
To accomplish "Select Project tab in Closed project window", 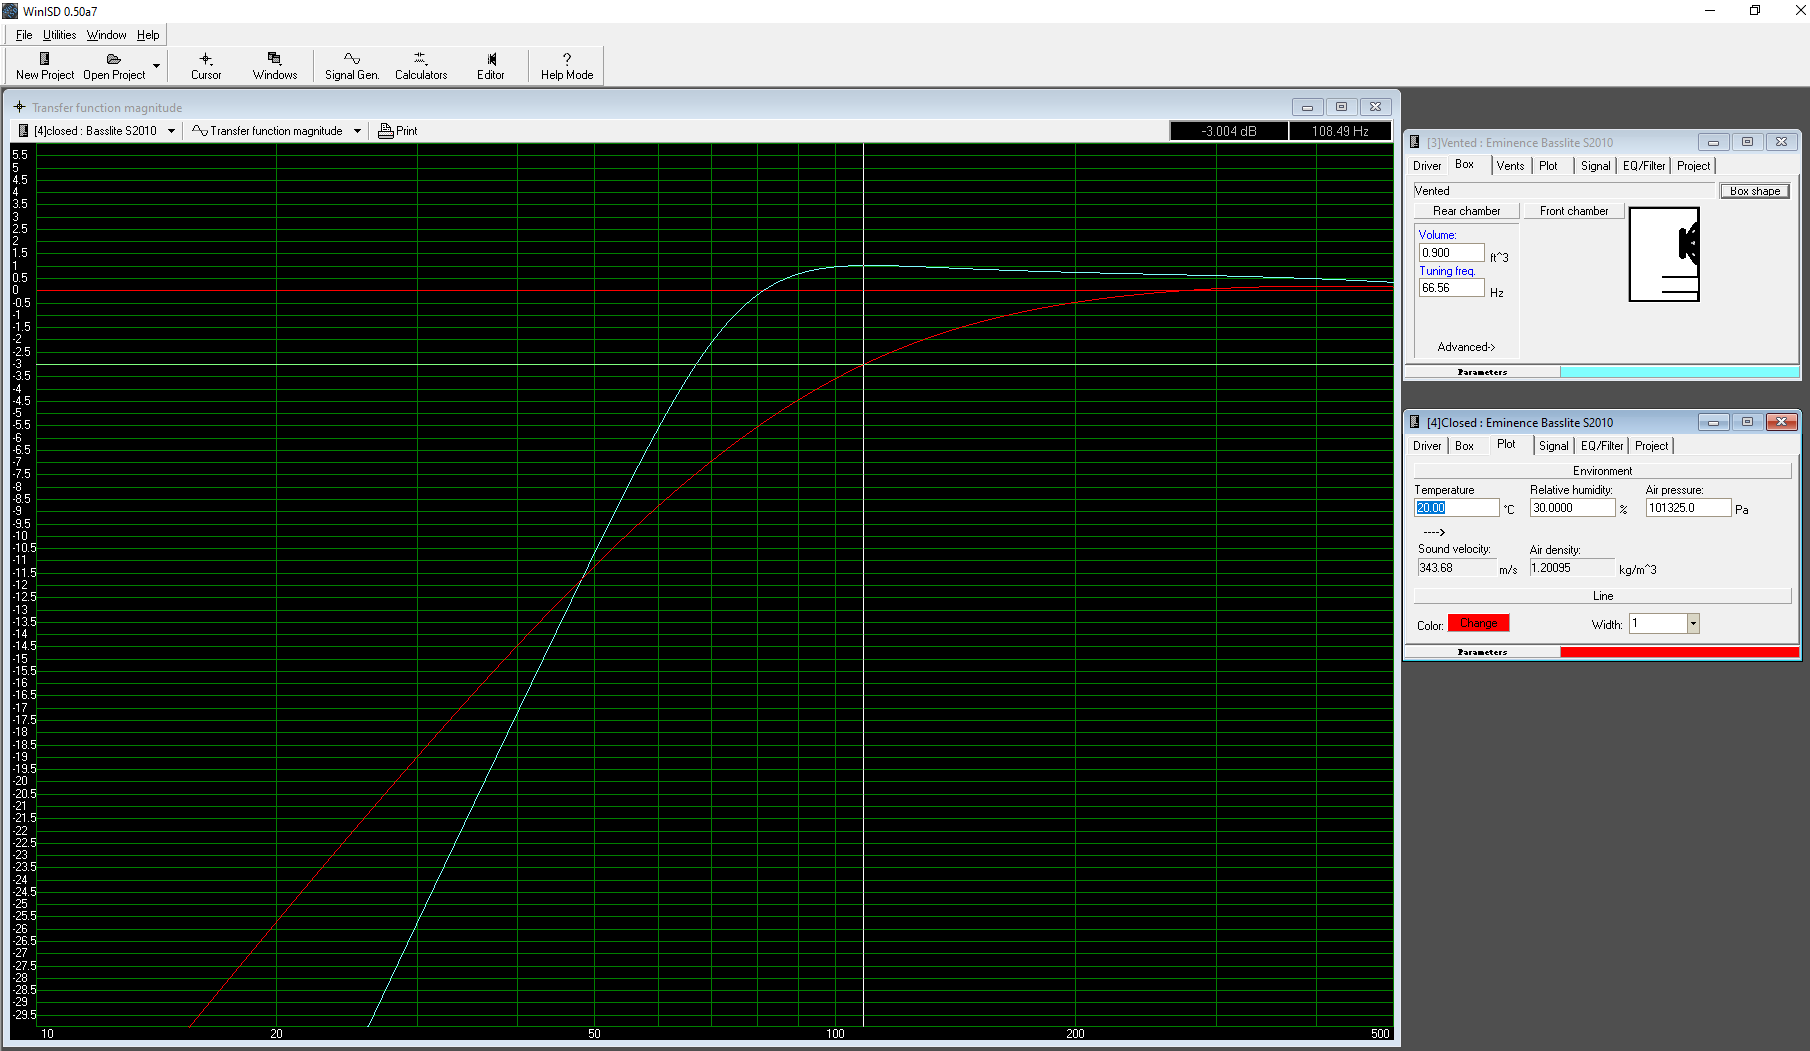I will [x=1651, y=446].
